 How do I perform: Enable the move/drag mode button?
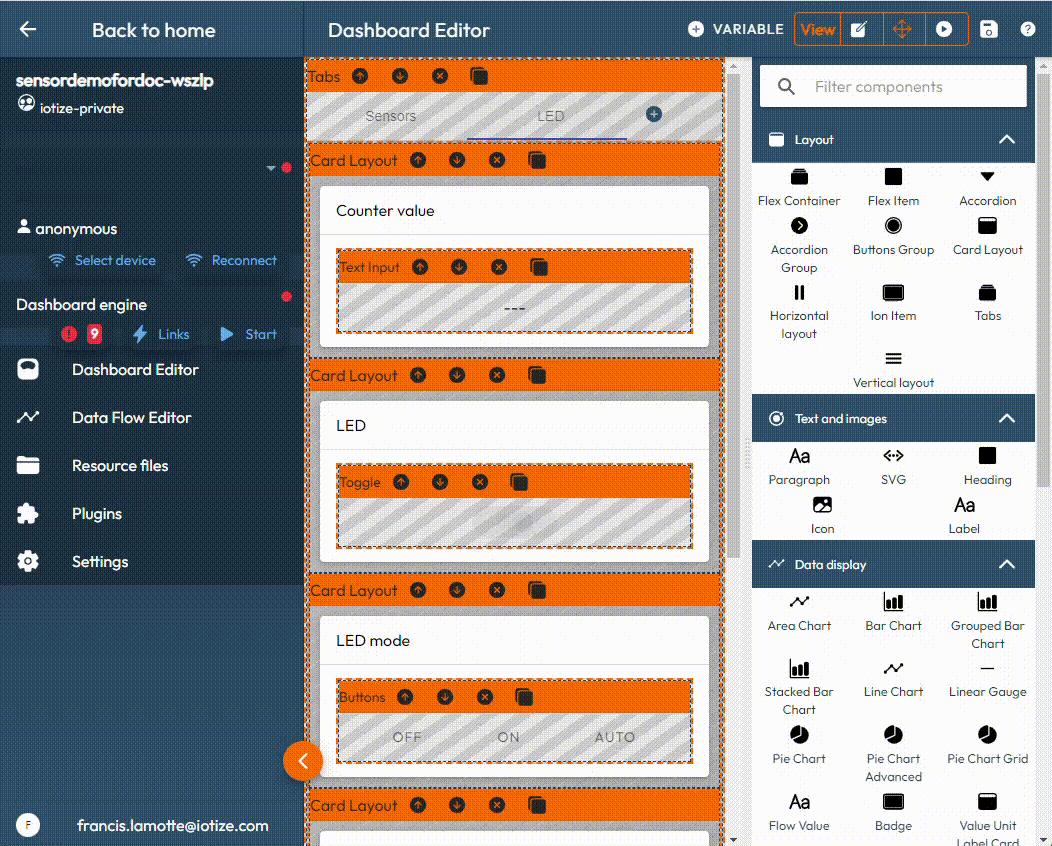(902, 29)
